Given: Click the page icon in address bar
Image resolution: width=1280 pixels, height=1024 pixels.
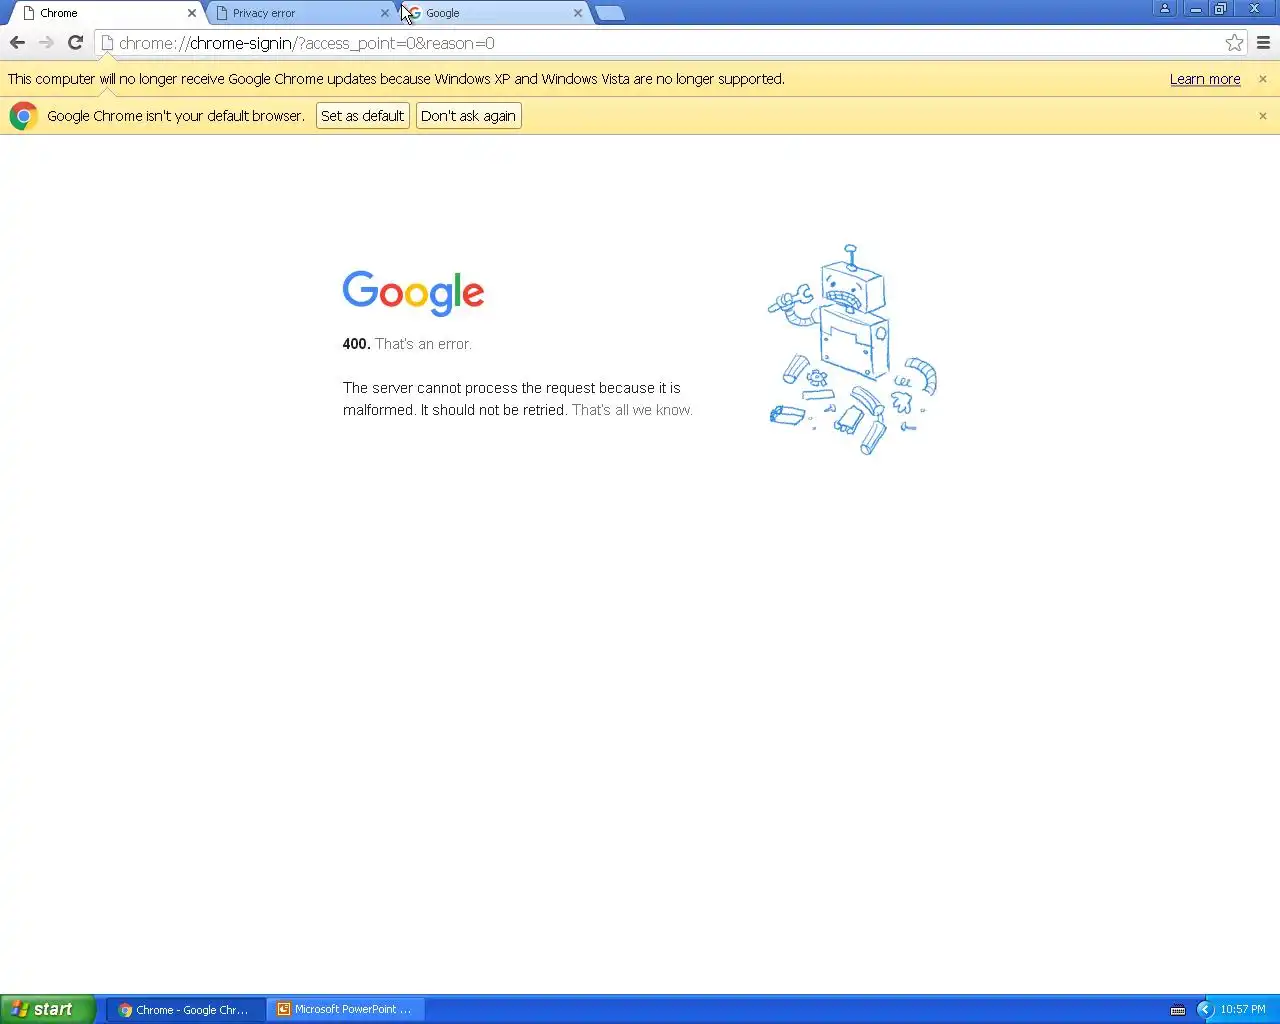Looking at the screenshot, I should (107, 43).
